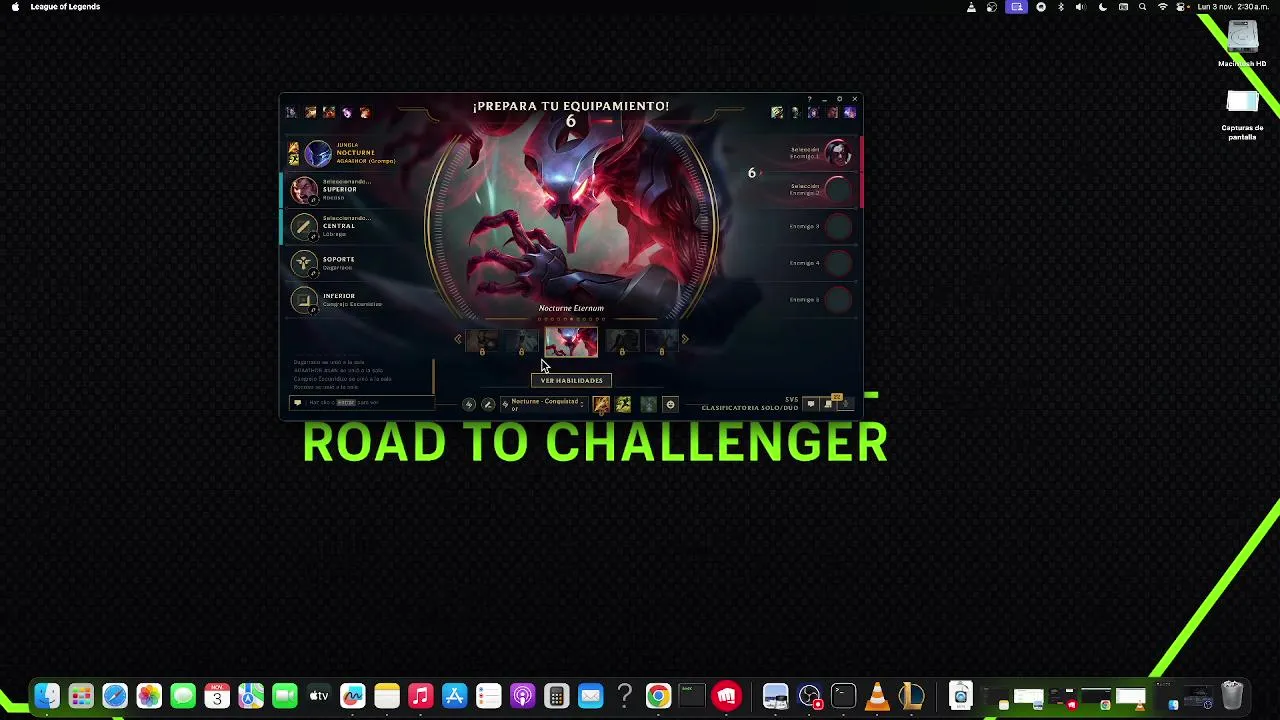1280x720 pixels.
Task: Open Spotlight search in the menu bar
Action: pyautogui.click(x=1142, y=7)
